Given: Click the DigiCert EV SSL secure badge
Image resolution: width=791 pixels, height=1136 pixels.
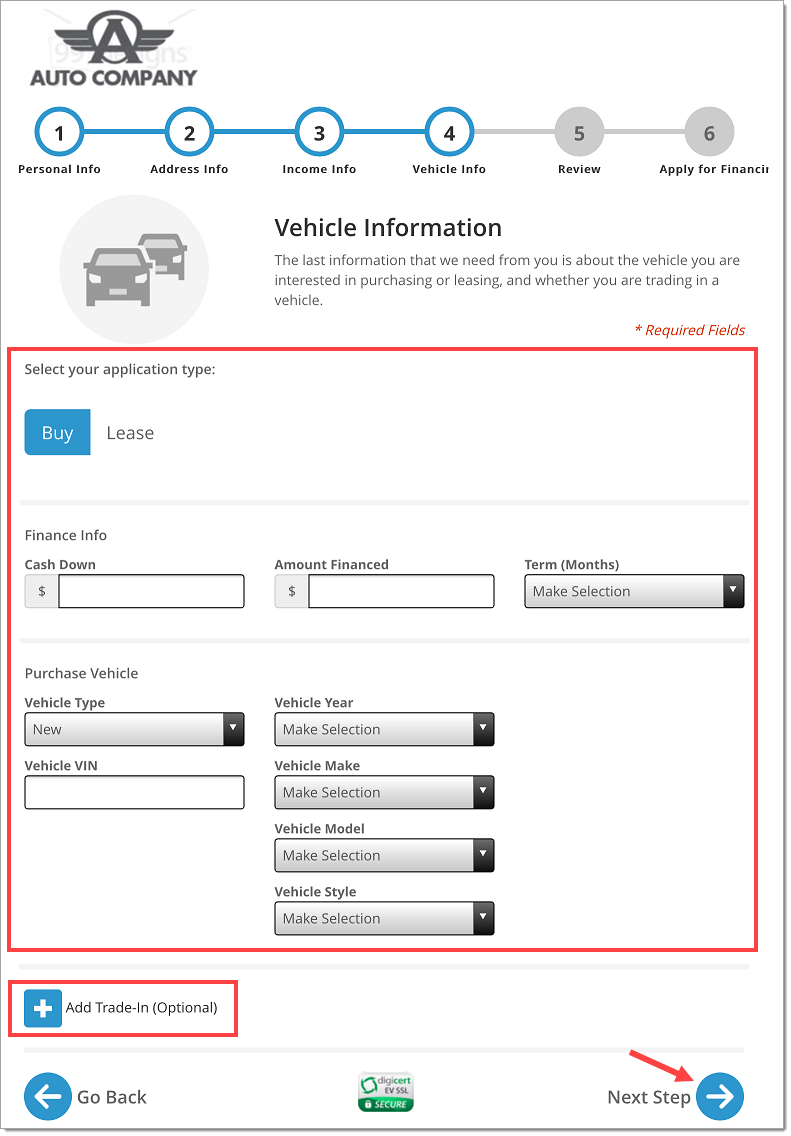Looking at the screenshot, I should [x=386, y=1093].
